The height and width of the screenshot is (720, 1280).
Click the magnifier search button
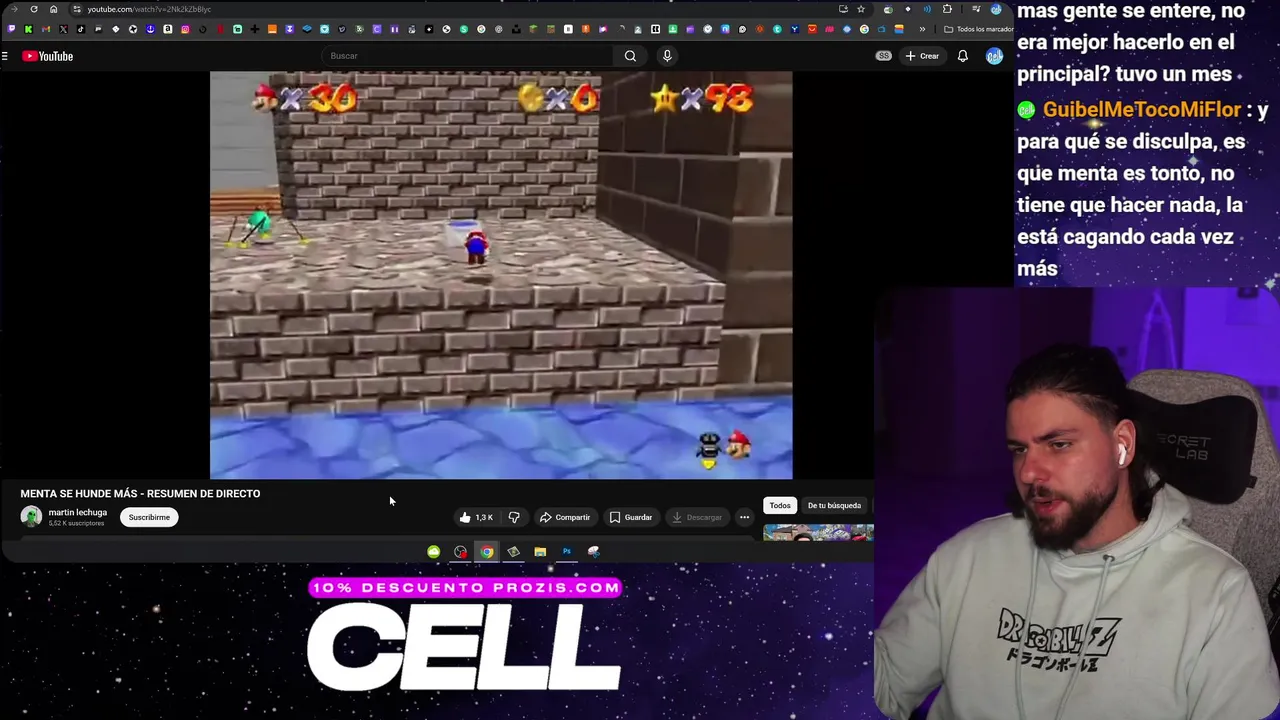pyautogui.click(x=630, y=56)
